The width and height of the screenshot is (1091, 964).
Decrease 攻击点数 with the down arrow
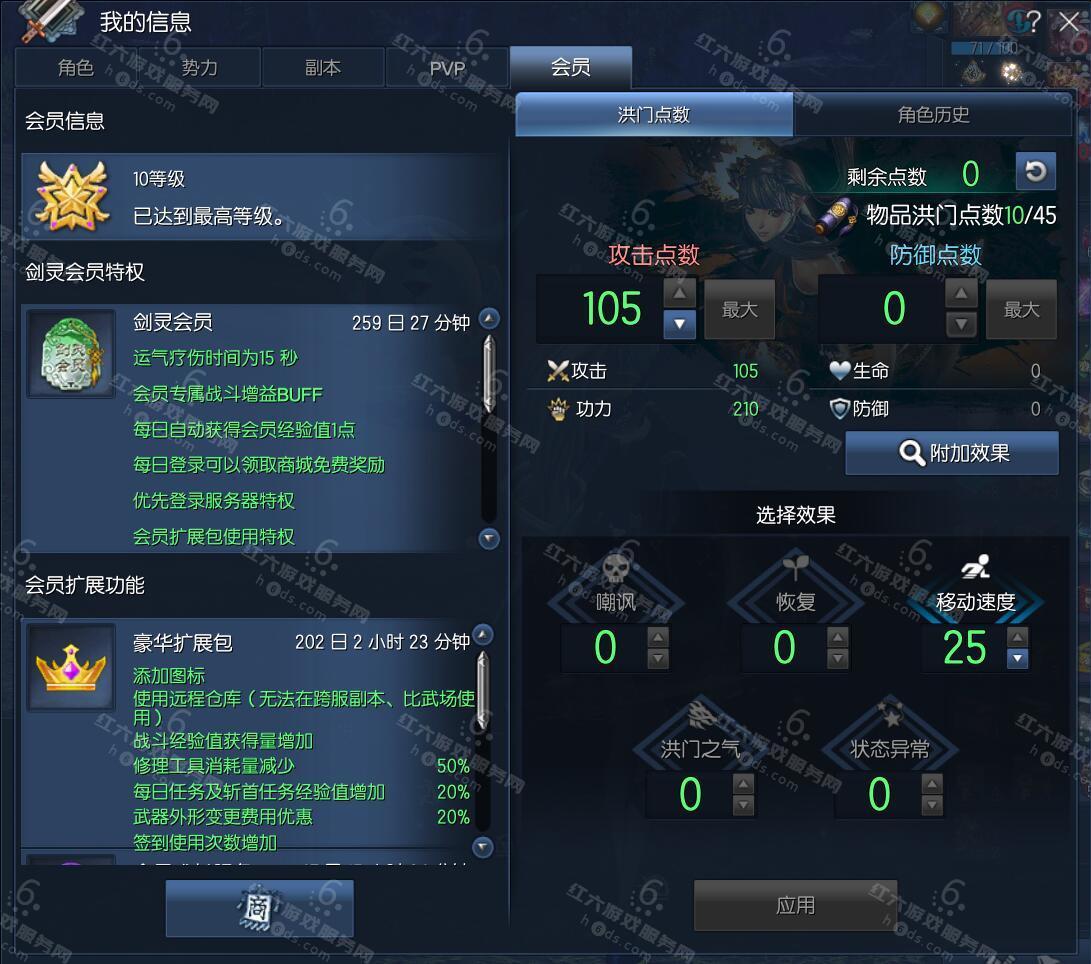tap(680, 324)
